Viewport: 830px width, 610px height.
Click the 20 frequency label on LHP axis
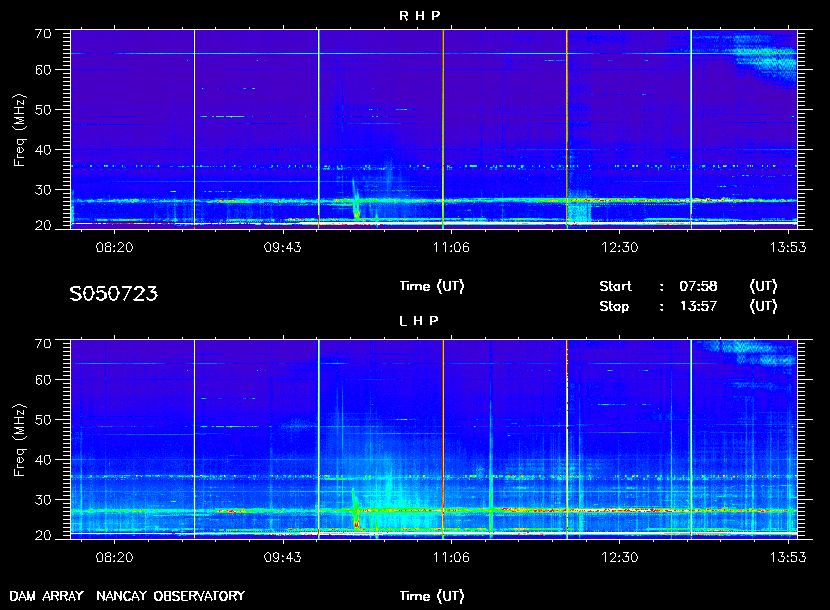pyautogui.click(x=43, y=536)
